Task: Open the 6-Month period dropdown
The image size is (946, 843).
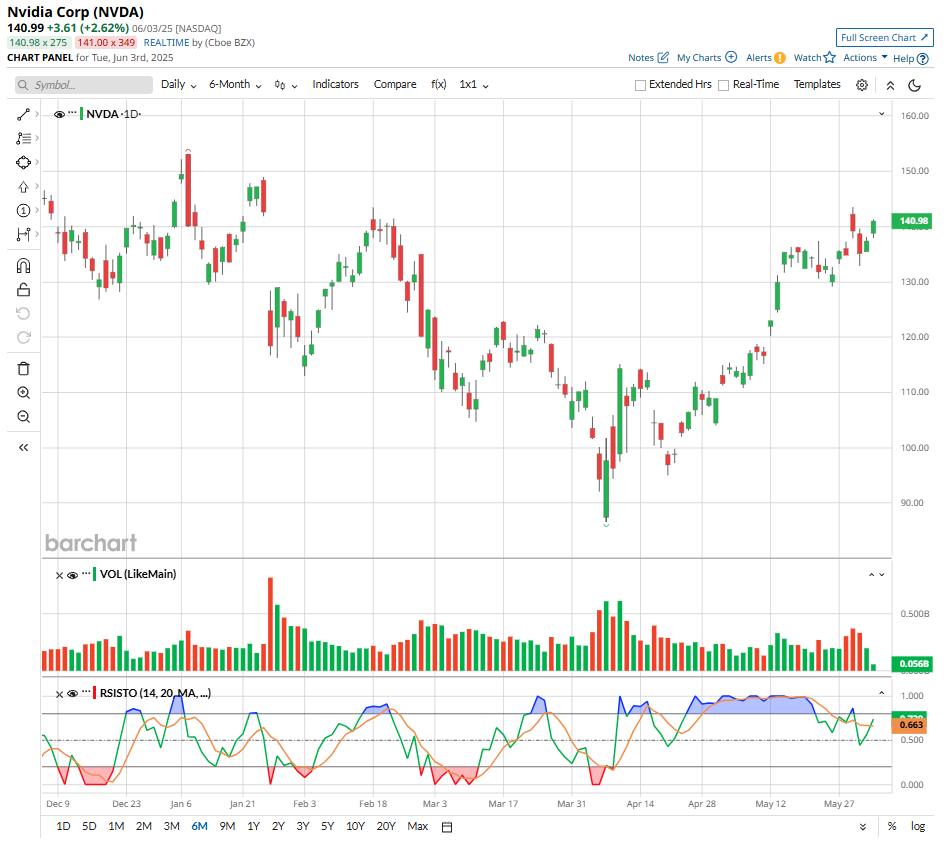Action: click(235, 84)
